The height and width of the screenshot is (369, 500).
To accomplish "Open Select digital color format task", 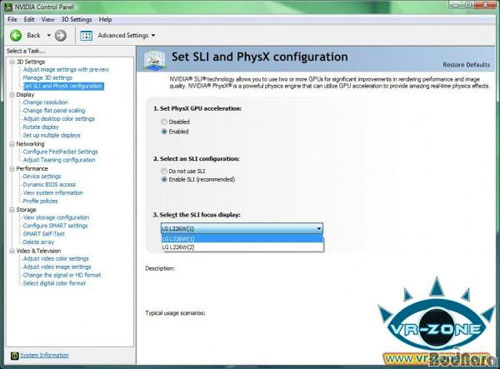I will 54,283.
